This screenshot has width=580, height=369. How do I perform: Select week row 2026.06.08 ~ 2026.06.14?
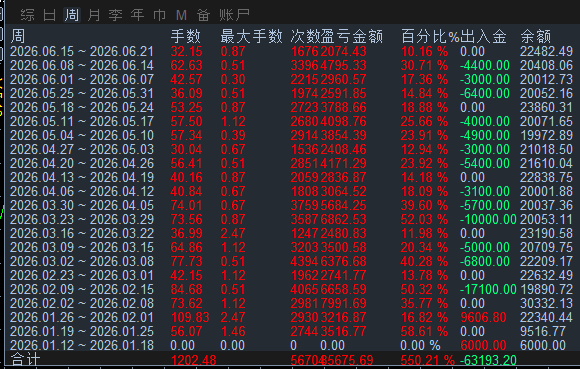coord(291,65)
